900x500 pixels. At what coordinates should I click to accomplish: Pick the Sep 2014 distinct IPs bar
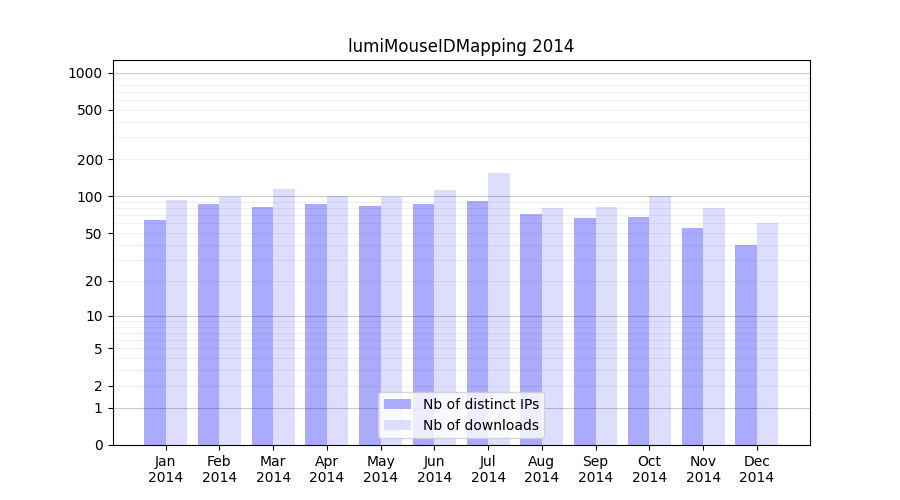click(585, 330)
